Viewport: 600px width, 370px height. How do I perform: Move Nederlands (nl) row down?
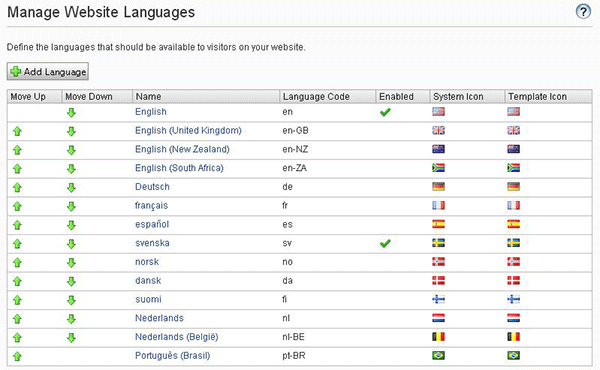click(x=71, y=319)
